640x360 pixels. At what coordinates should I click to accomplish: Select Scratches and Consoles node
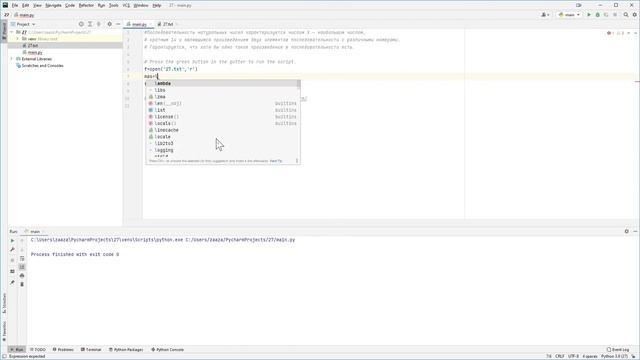pyautogui.click(x=42, y=65)
